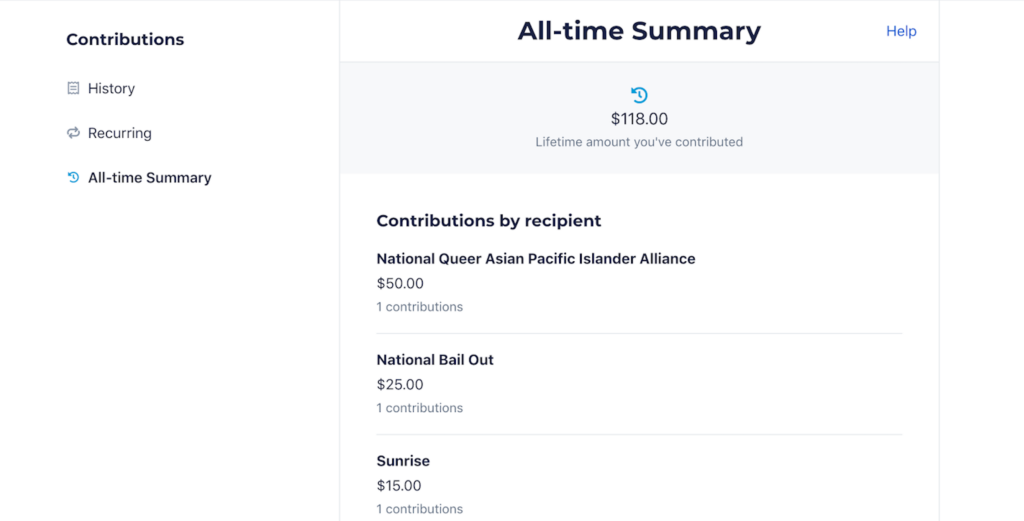This screenshot has height=521, width=1024.
Task: Open the Help link
Action: click(901, 31)
